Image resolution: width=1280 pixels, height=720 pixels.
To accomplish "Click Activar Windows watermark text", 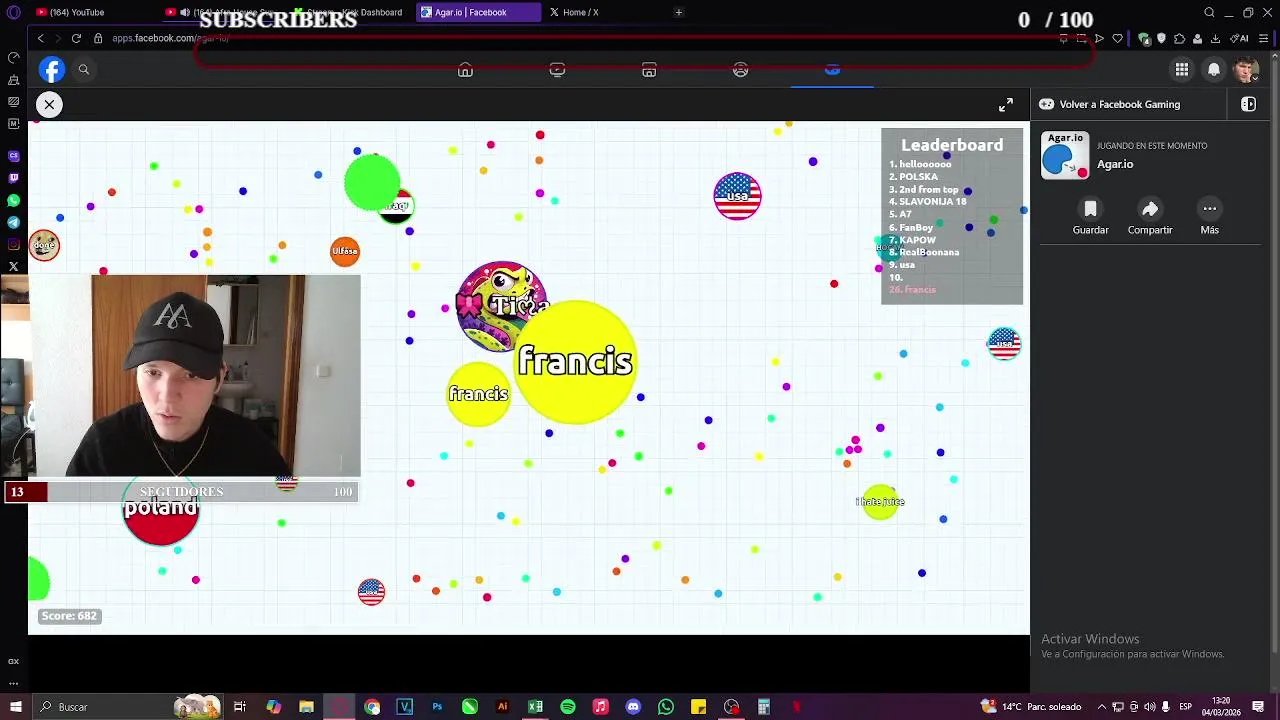I will pyautogui.click(x=1090, y=639).
